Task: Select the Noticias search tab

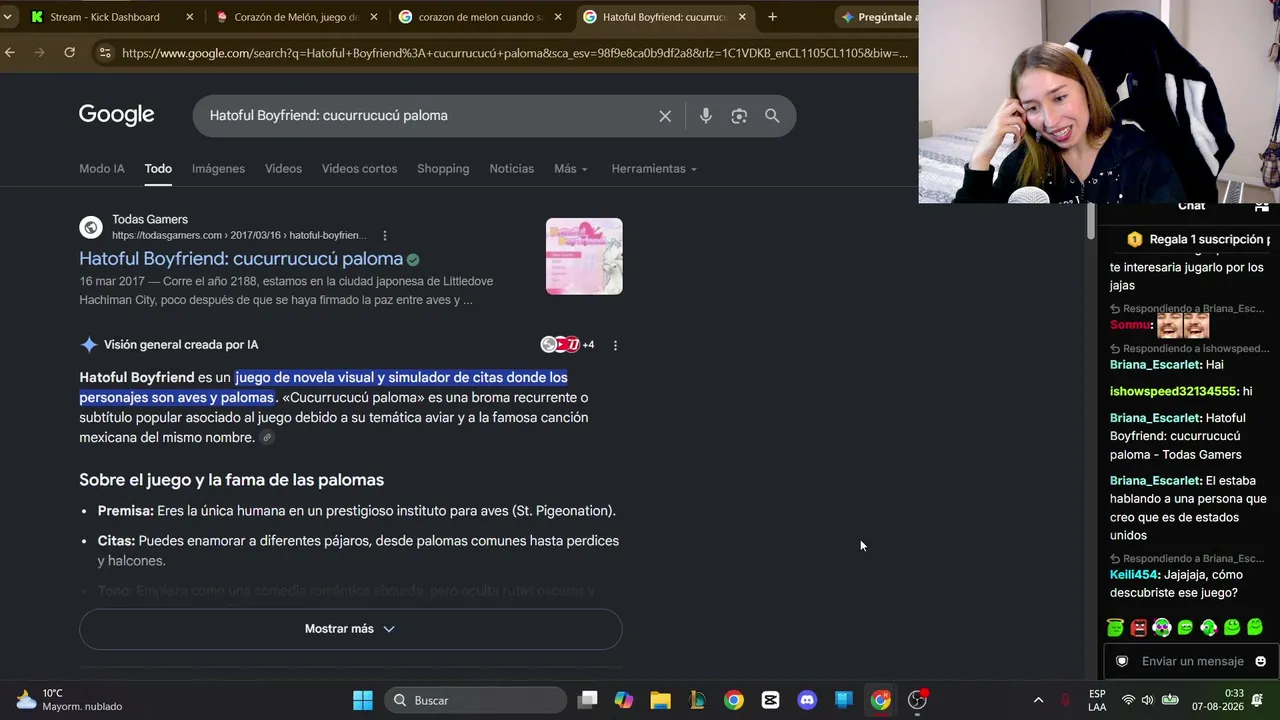Action: click(511, 169)
